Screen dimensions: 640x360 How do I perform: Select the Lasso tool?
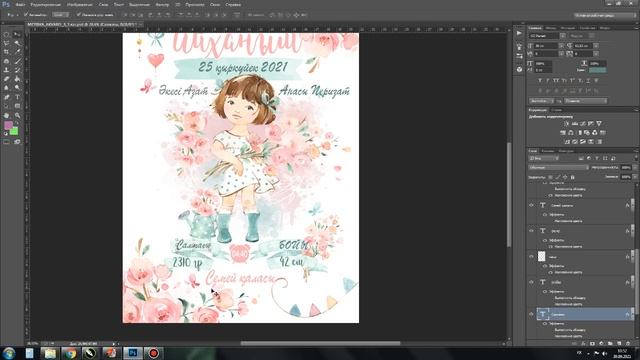(x=7, y=43)
